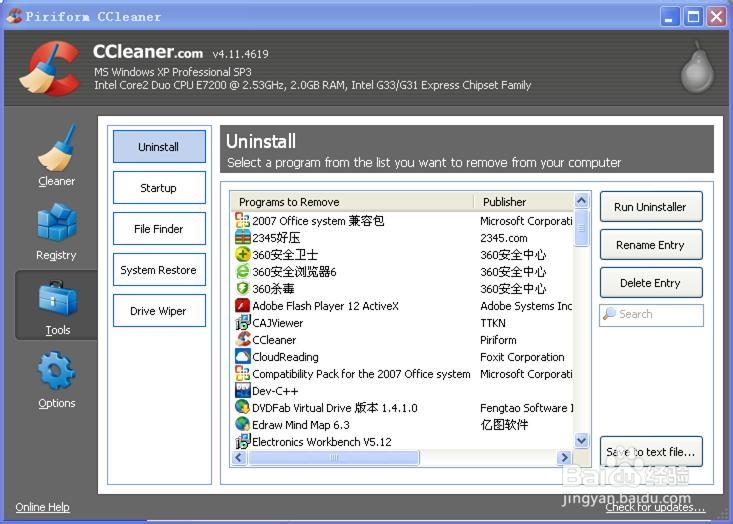Image resolution: width=733 pixels, height=524 pixels.
Task: Select the Edraw Mind Map 6.3 row
Action: coord(403,425)
